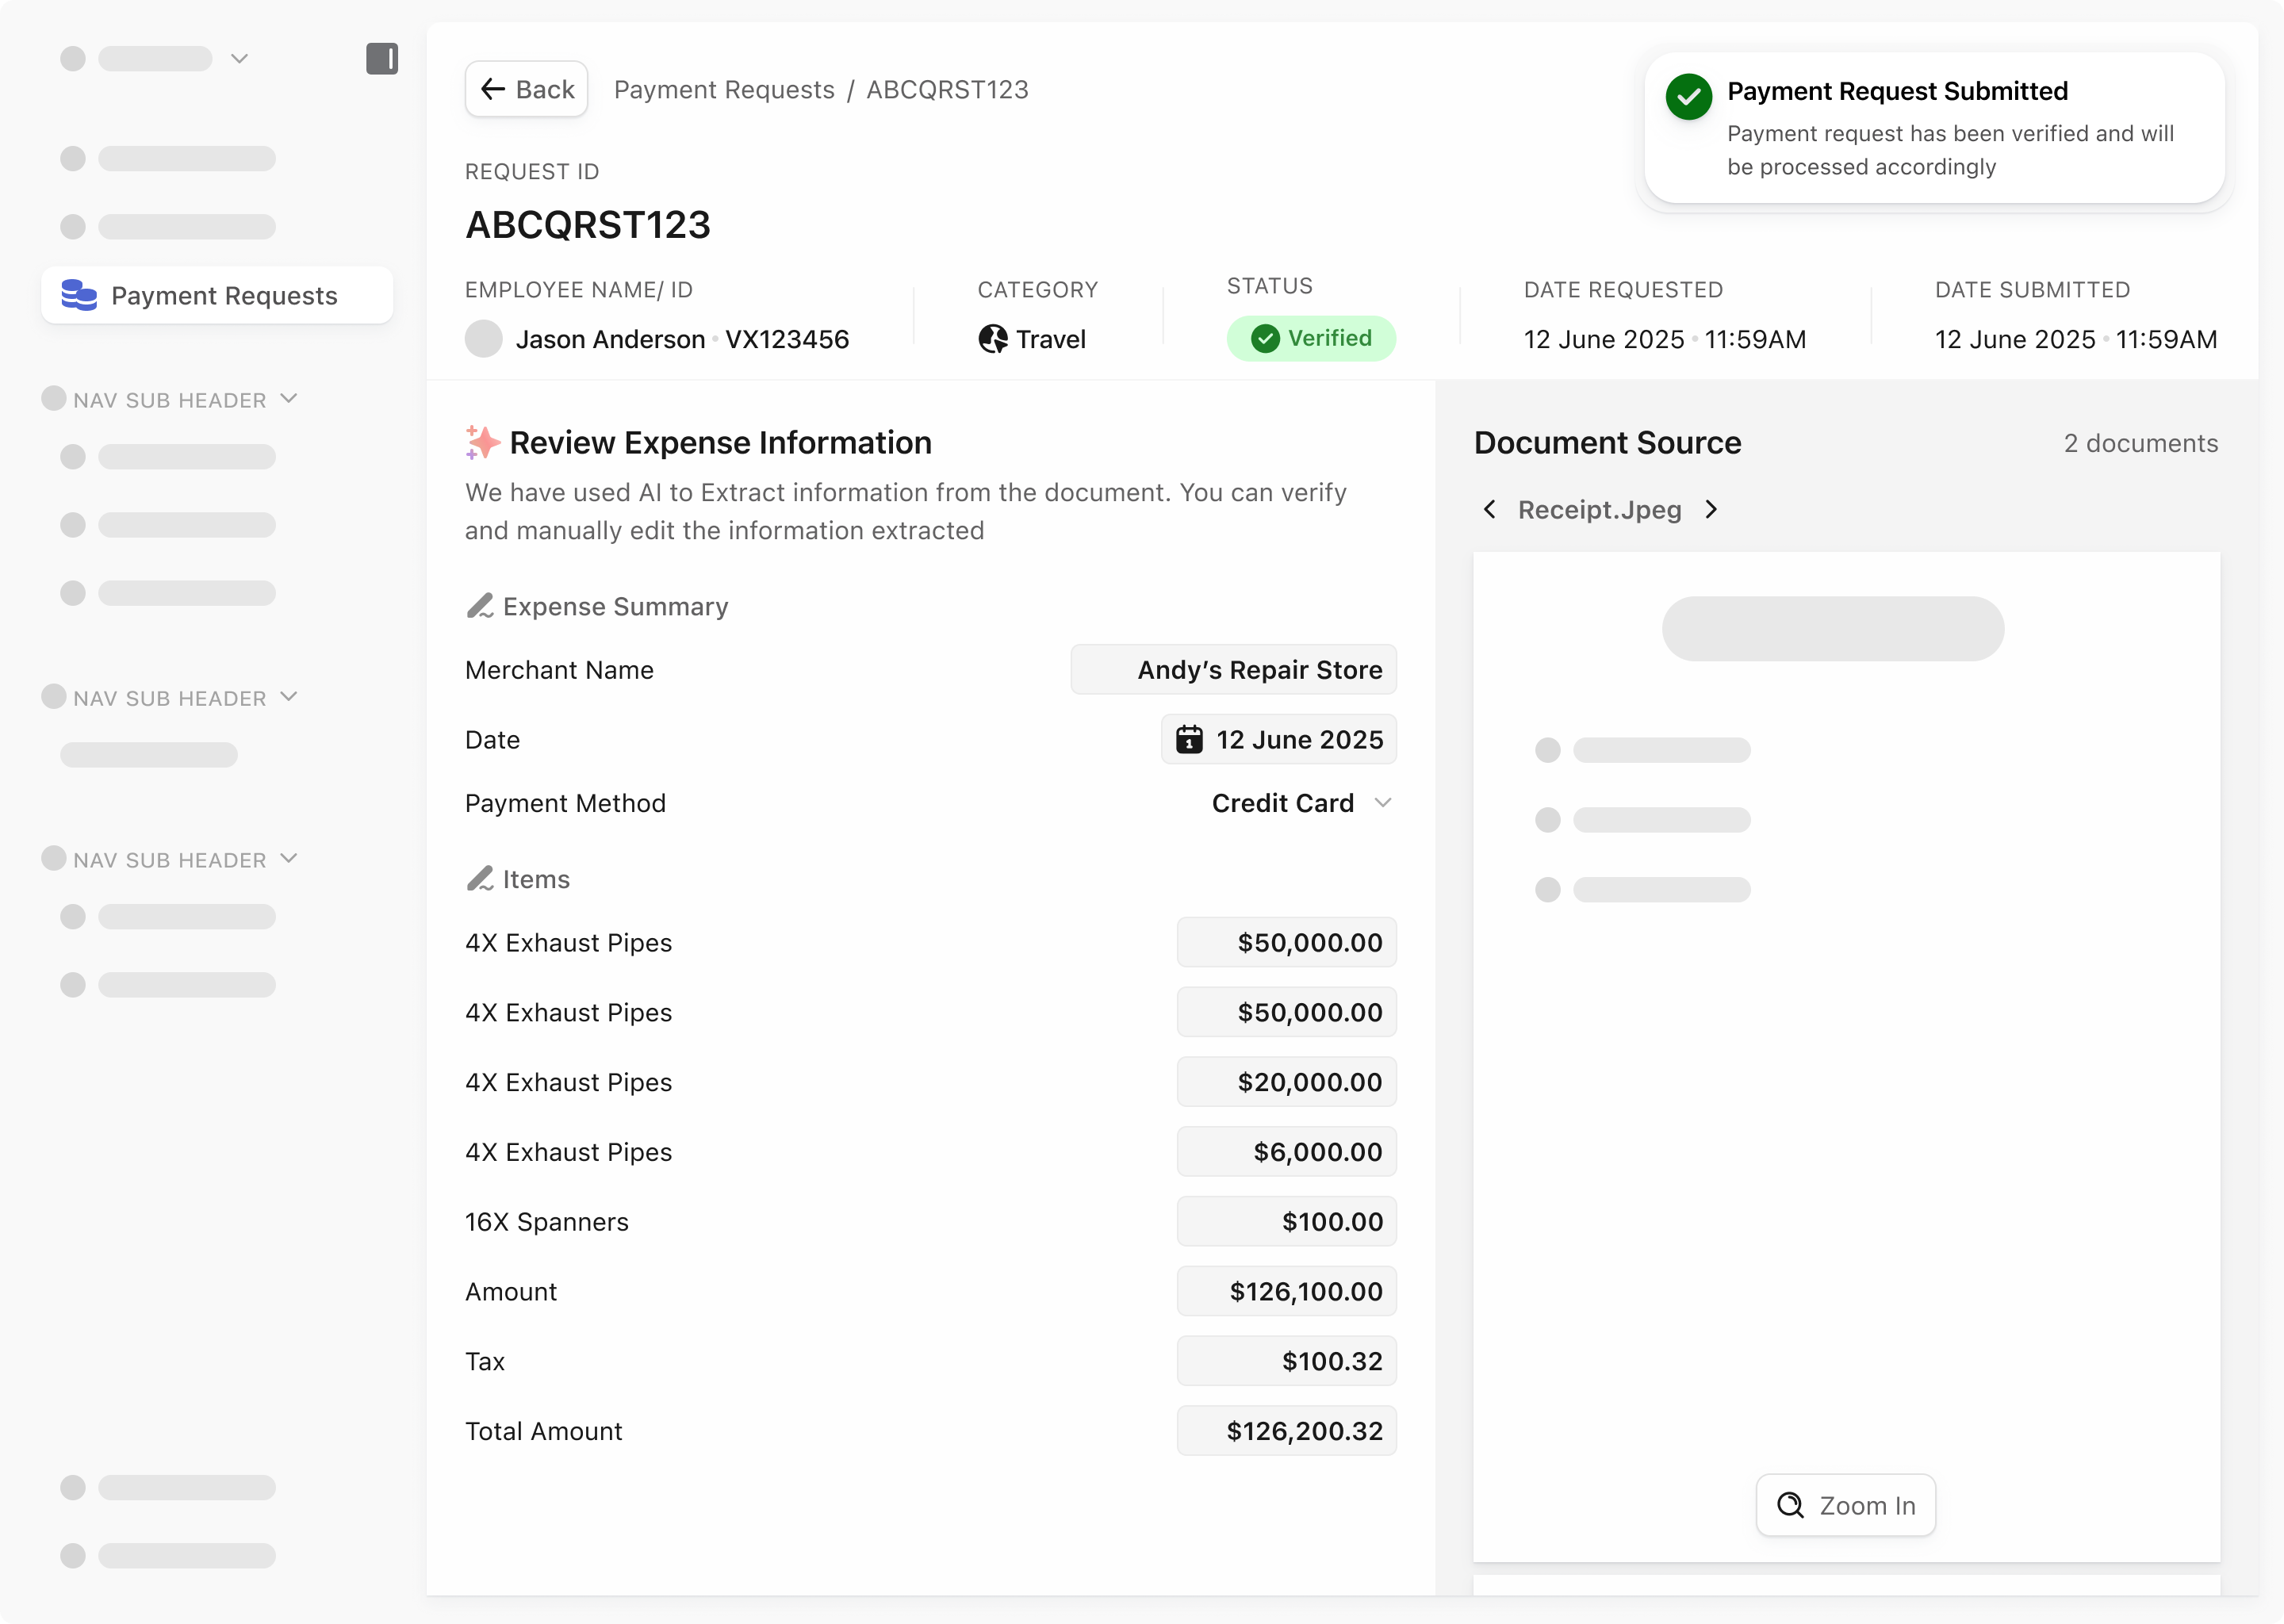Viewport: 2284px width, 1624px height.
Task: Click the Verified status badge
Action: 1311,339
